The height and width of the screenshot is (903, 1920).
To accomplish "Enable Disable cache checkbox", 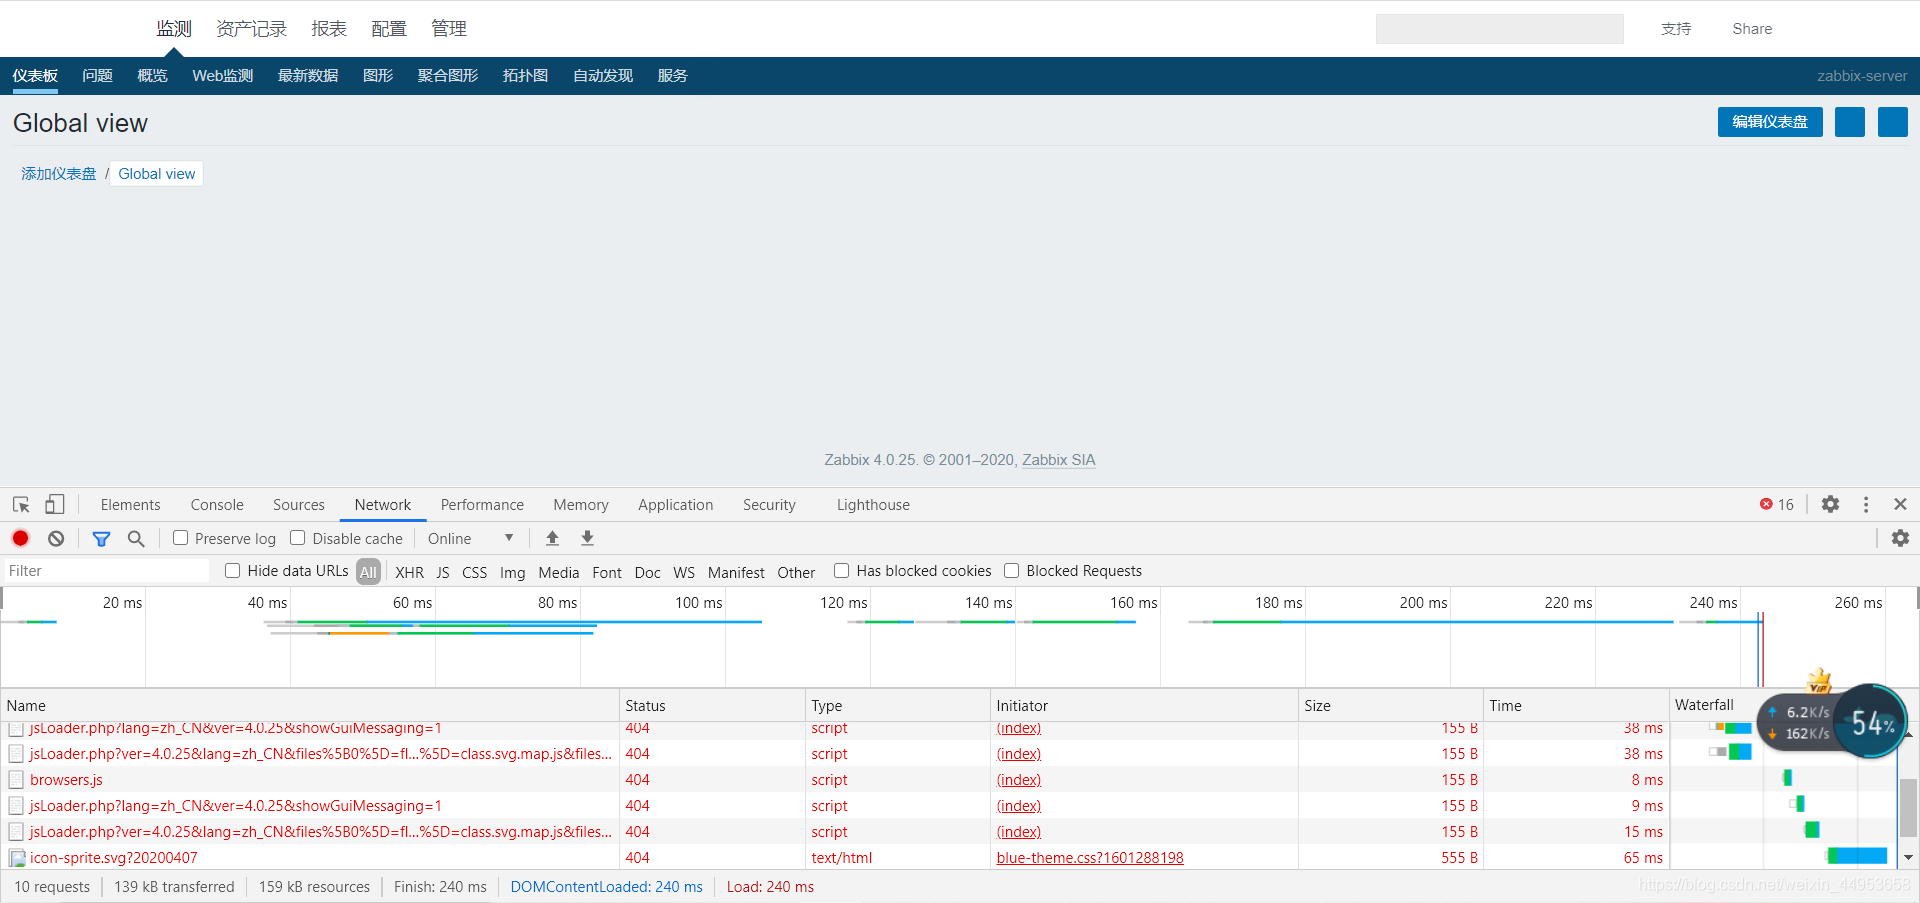I will click(x=298, y=538).
